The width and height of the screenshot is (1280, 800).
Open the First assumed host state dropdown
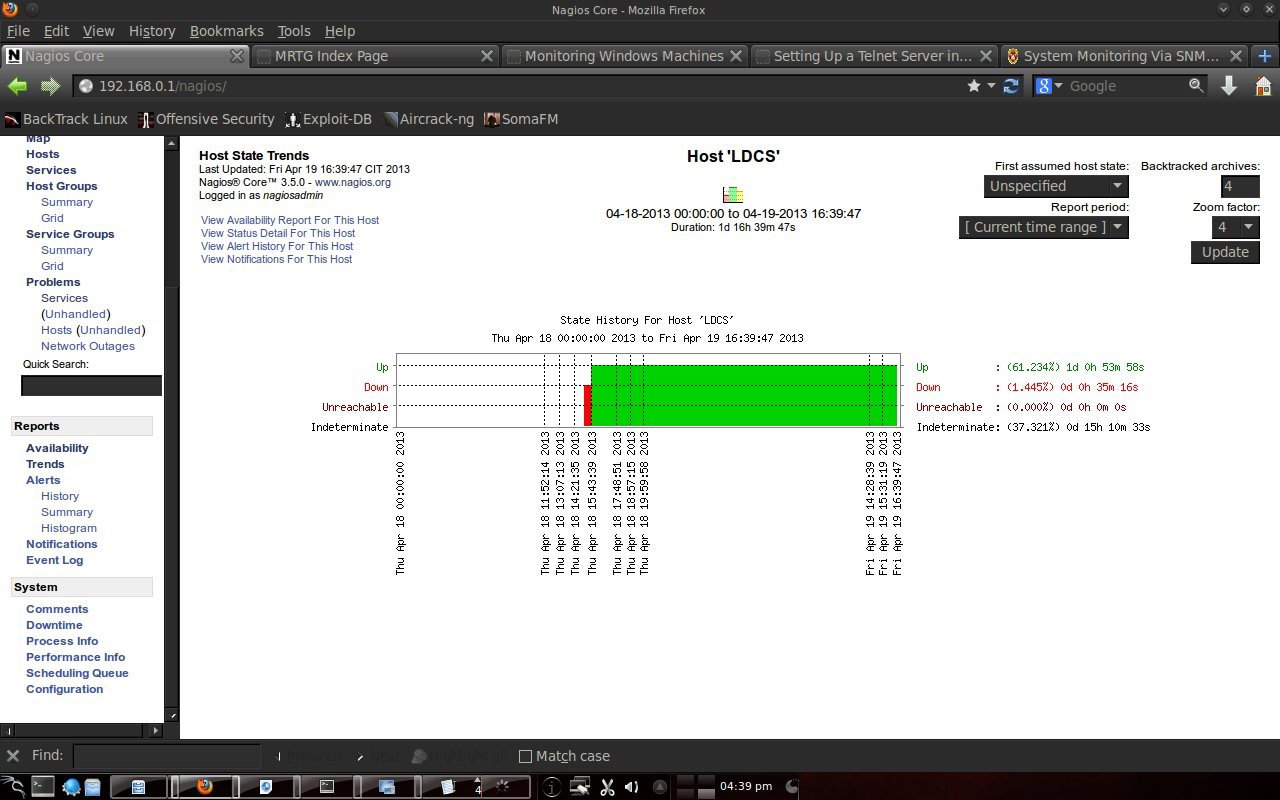click(1056, 186)
